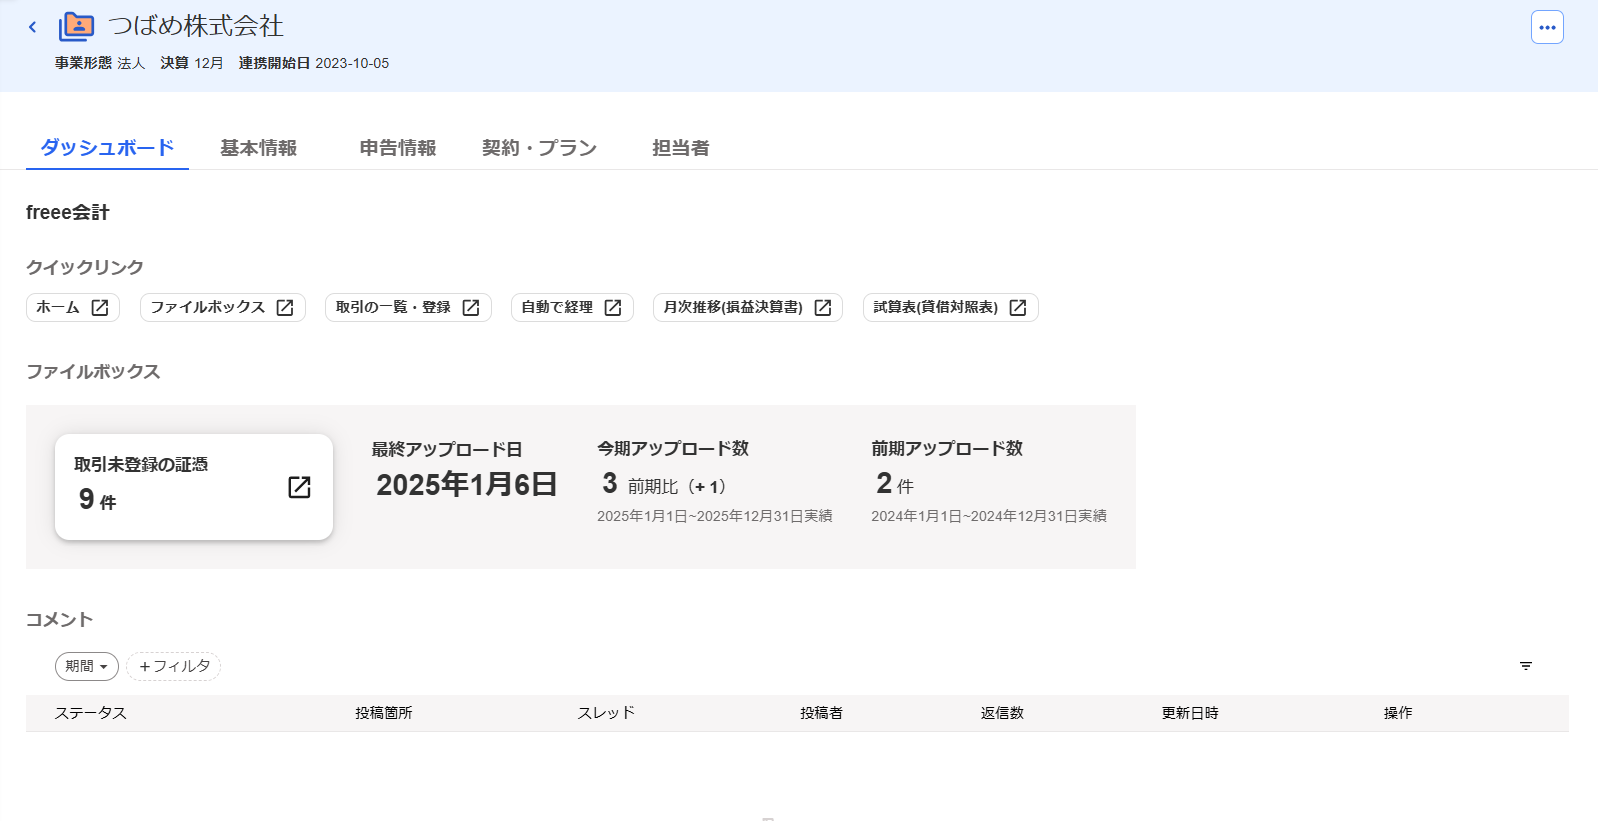Click the 操作 column header
Viewport: 1598px width, 821px height.
pyautogui.click(x=1398, y=713)
